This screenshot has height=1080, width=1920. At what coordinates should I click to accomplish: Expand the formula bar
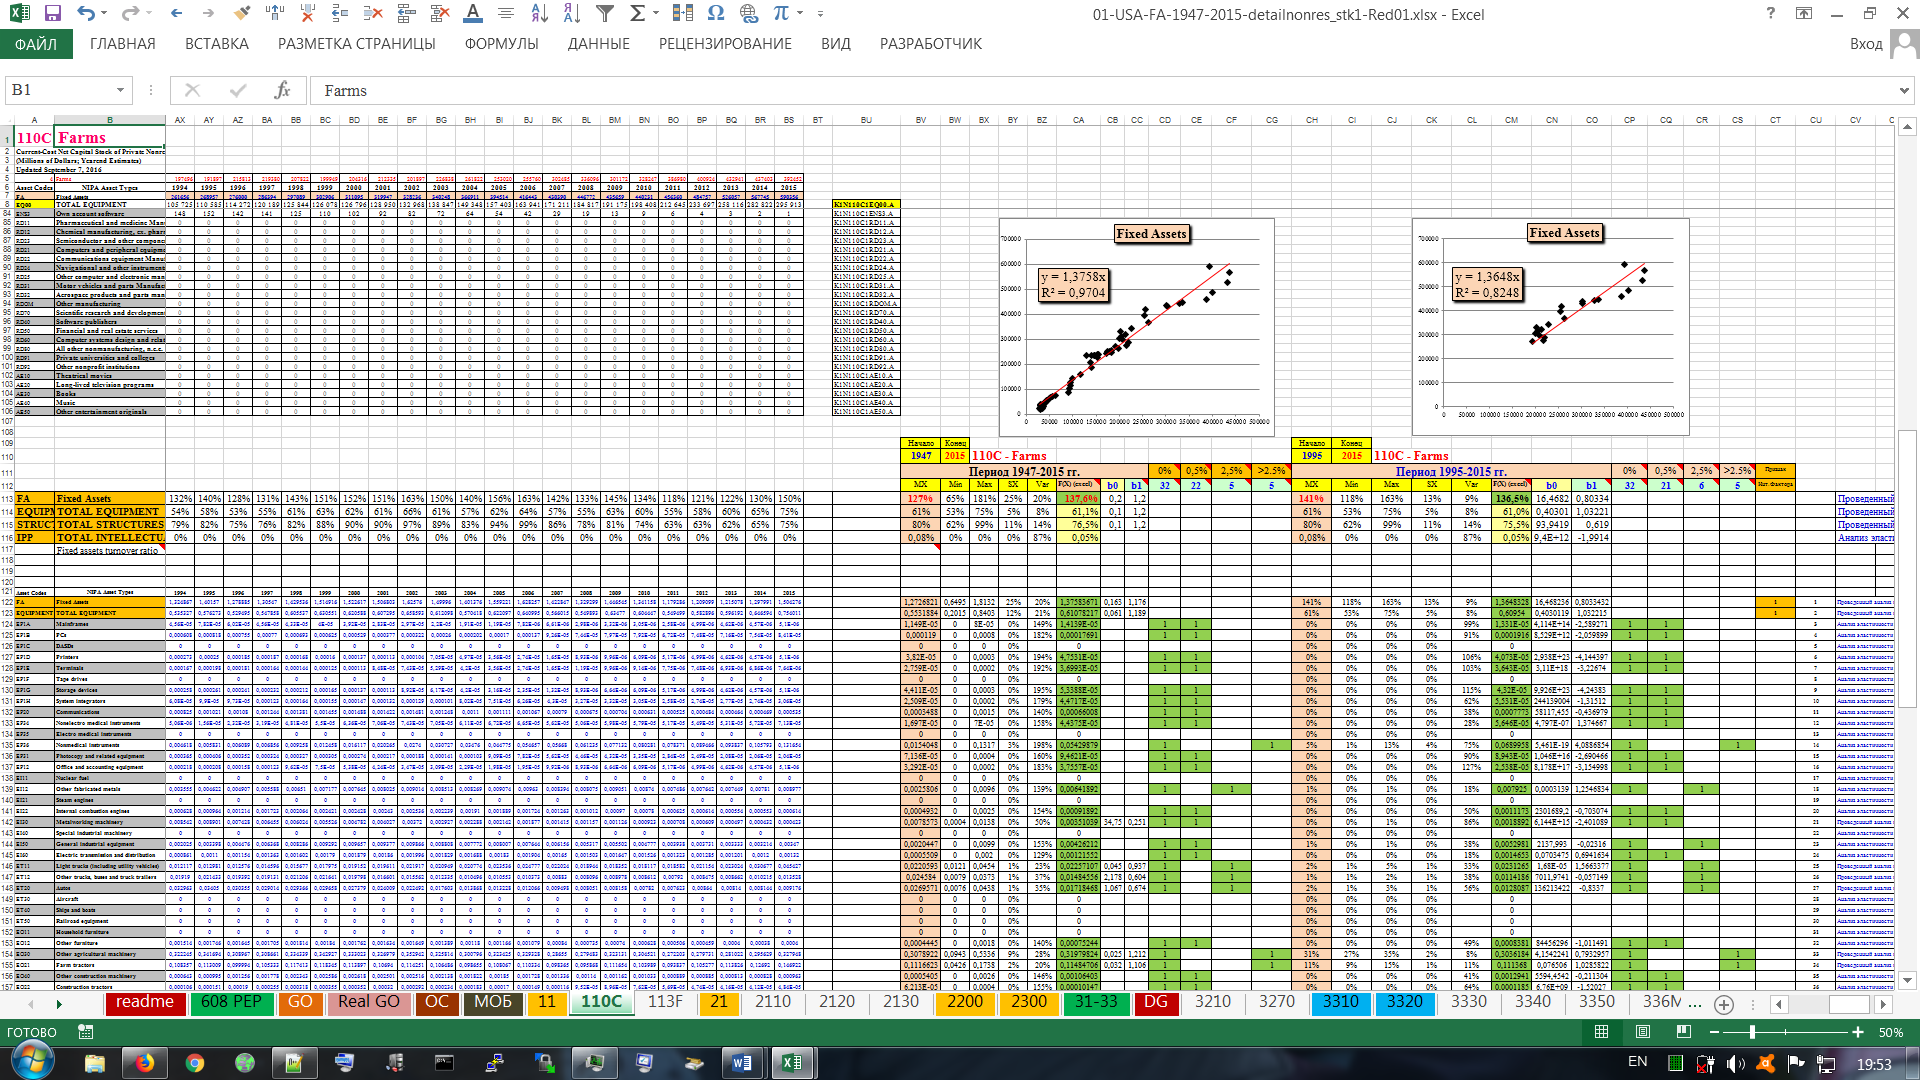click(1904, 90)
